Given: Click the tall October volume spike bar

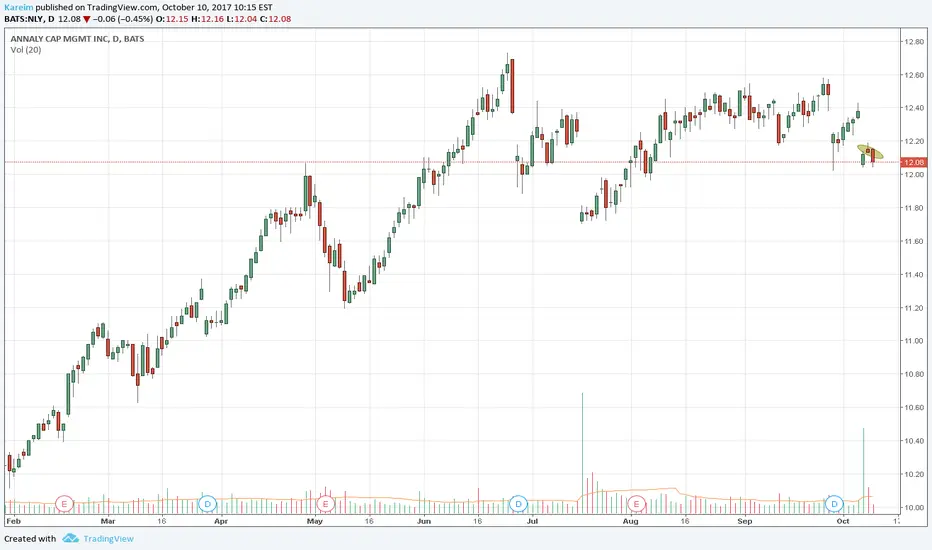Looking at the screenshot, I should [863, 470].
